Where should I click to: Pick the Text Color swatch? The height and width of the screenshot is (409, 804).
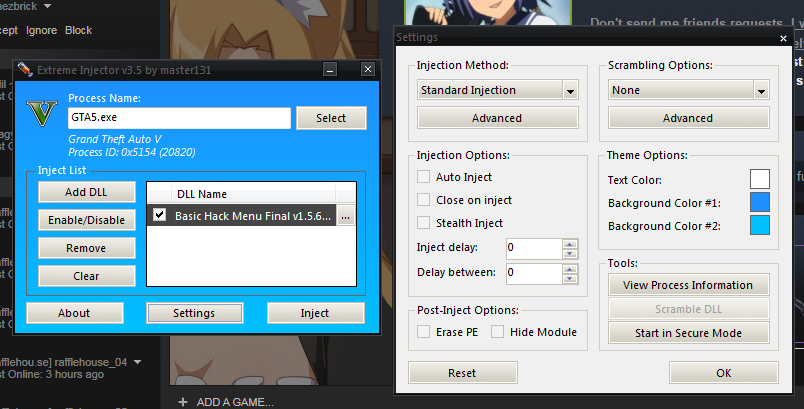coord(759,179)
